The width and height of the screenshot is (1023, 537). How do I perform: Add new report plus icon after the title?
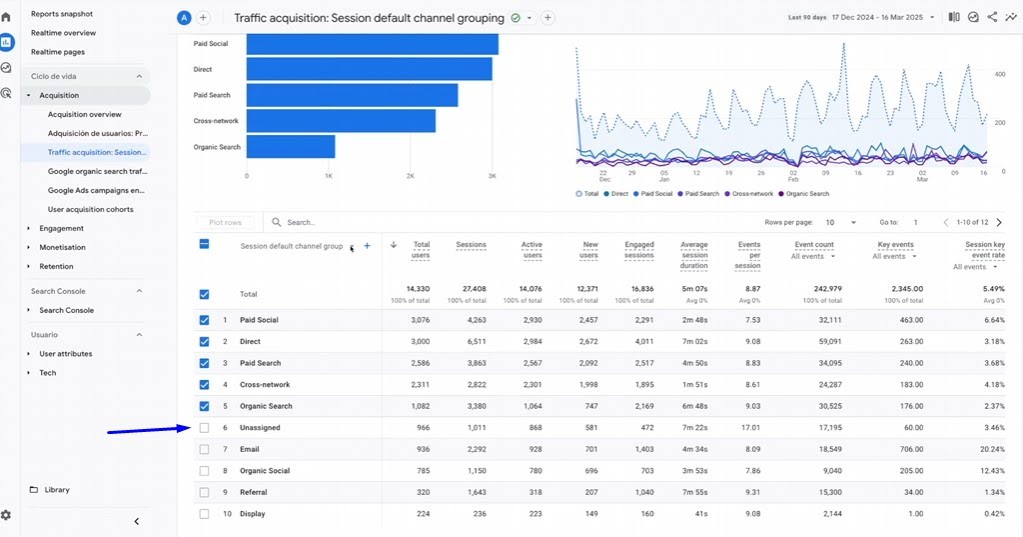click(x=547, y=18)
